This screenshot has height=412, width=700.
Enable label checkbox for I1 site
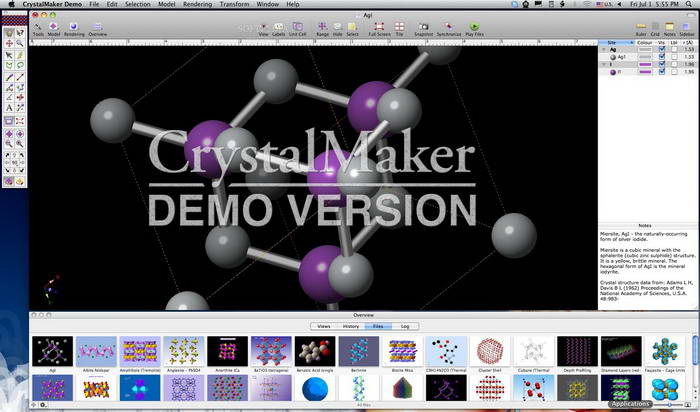click(674, 71)
